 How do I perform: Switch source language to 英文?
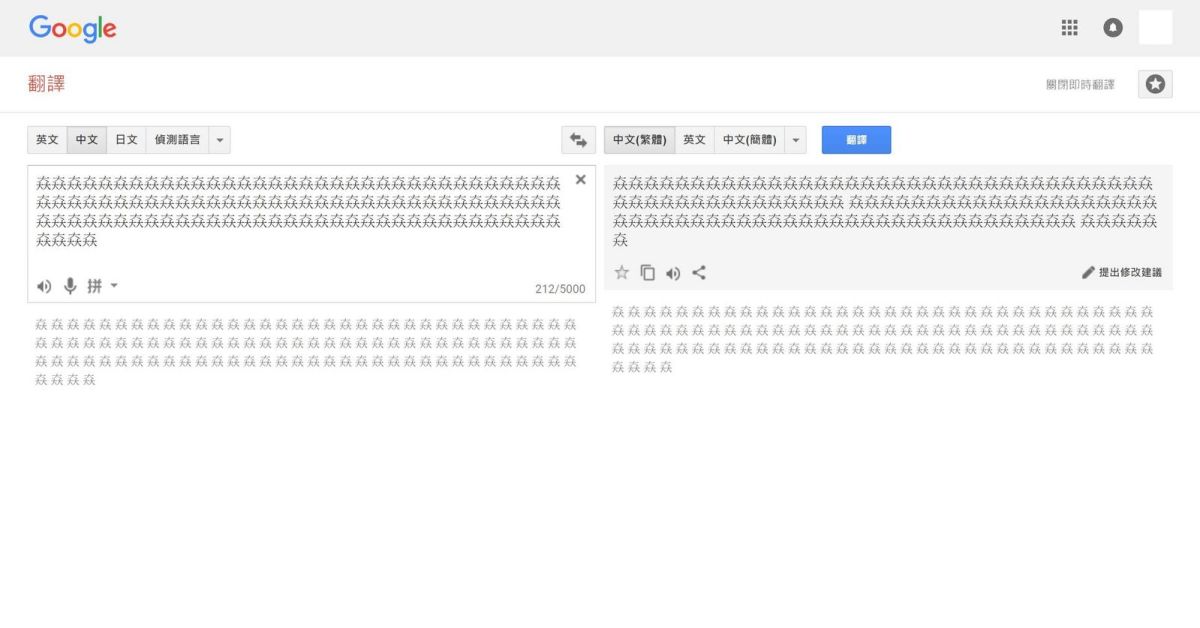(47, 139)
